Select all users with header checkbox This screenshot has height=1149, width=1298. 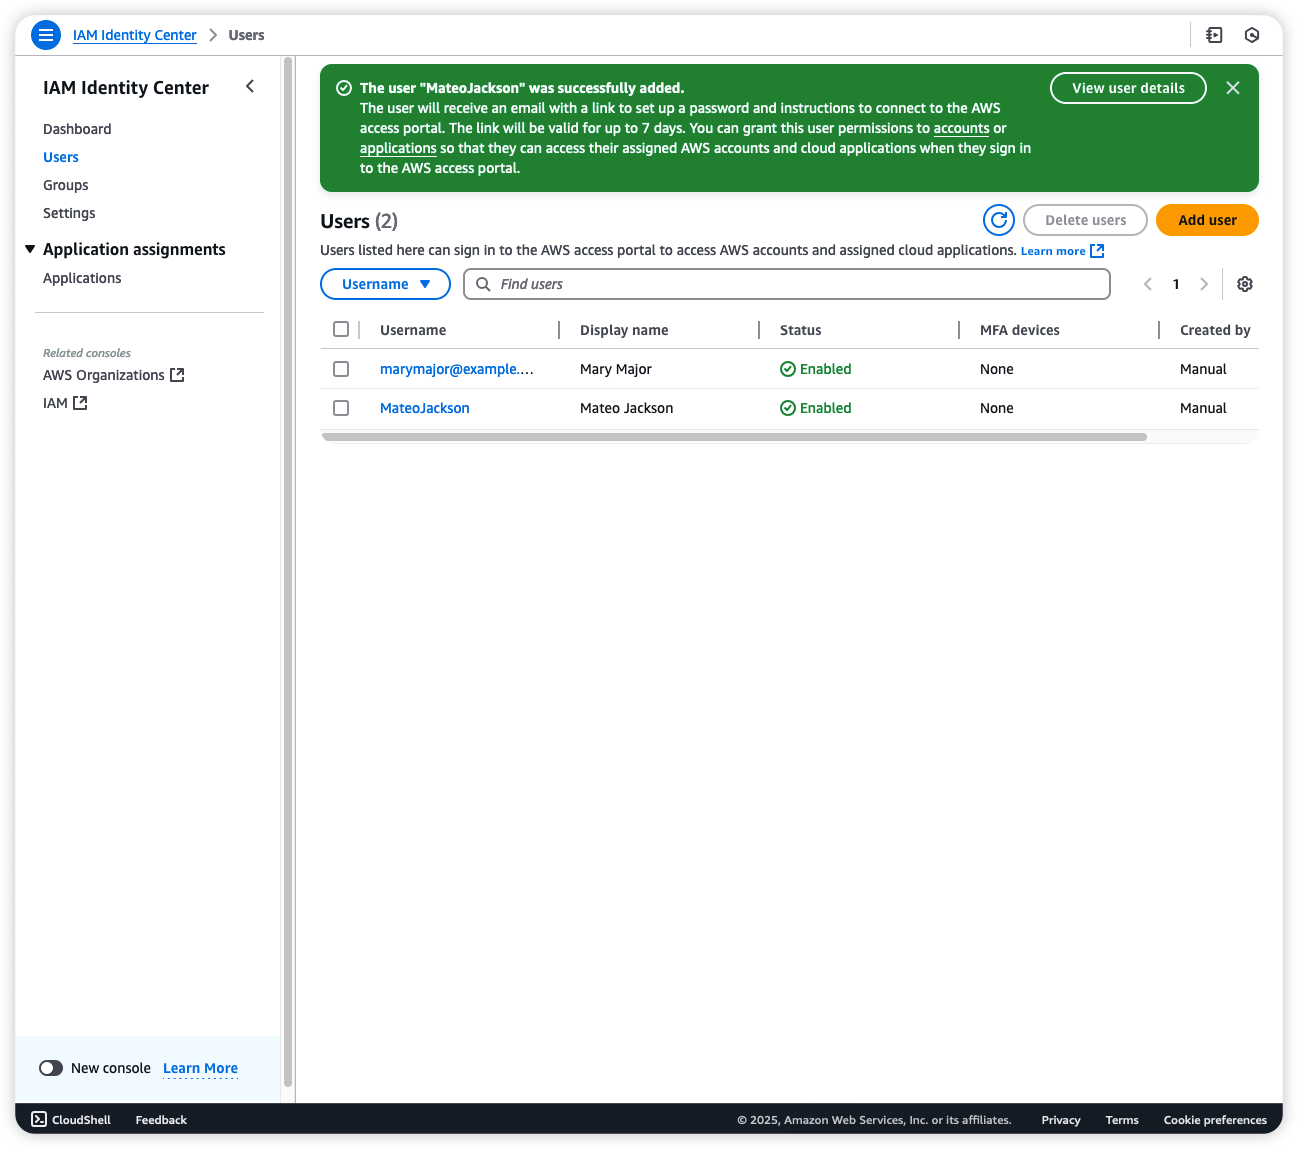[341, 328]
